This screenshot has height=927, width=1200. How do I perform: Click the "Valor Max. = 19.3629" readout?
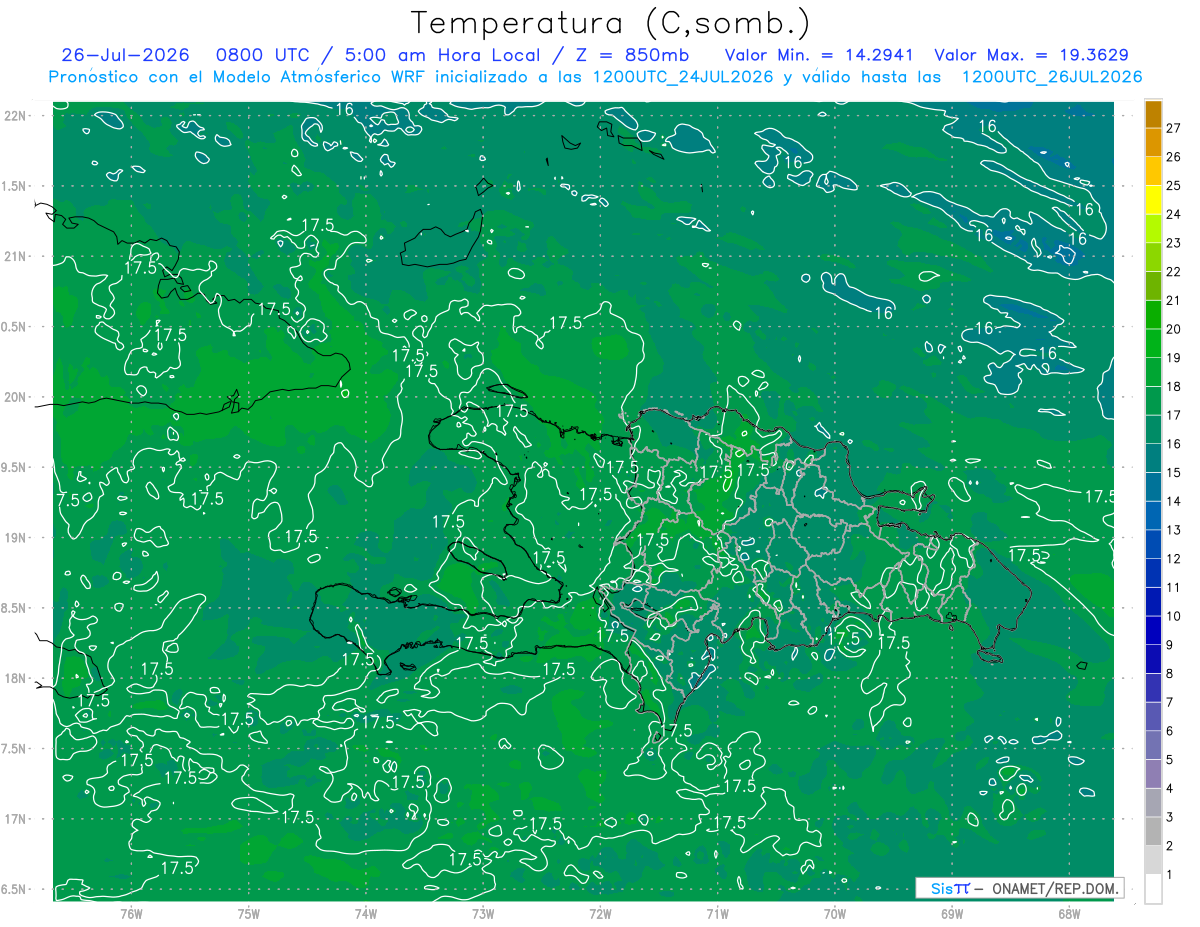click(1031, 55)
